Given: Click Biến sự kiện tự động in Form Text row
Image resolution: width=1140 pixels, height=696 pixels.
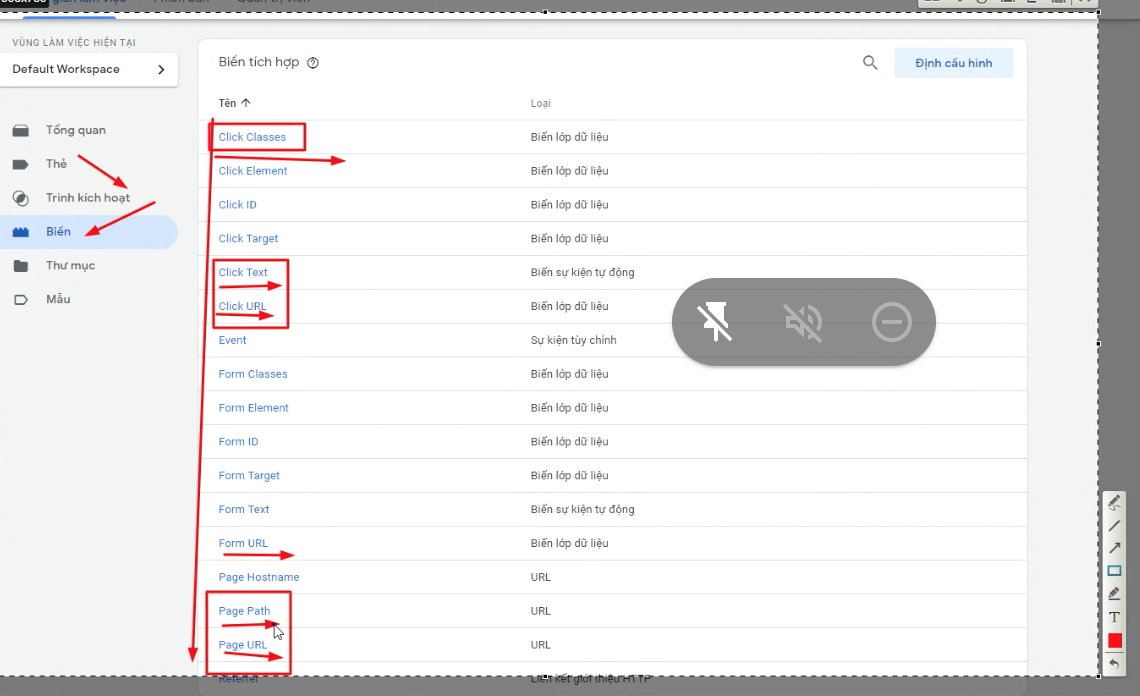Looking at the screenshot, I should [582, 509].
